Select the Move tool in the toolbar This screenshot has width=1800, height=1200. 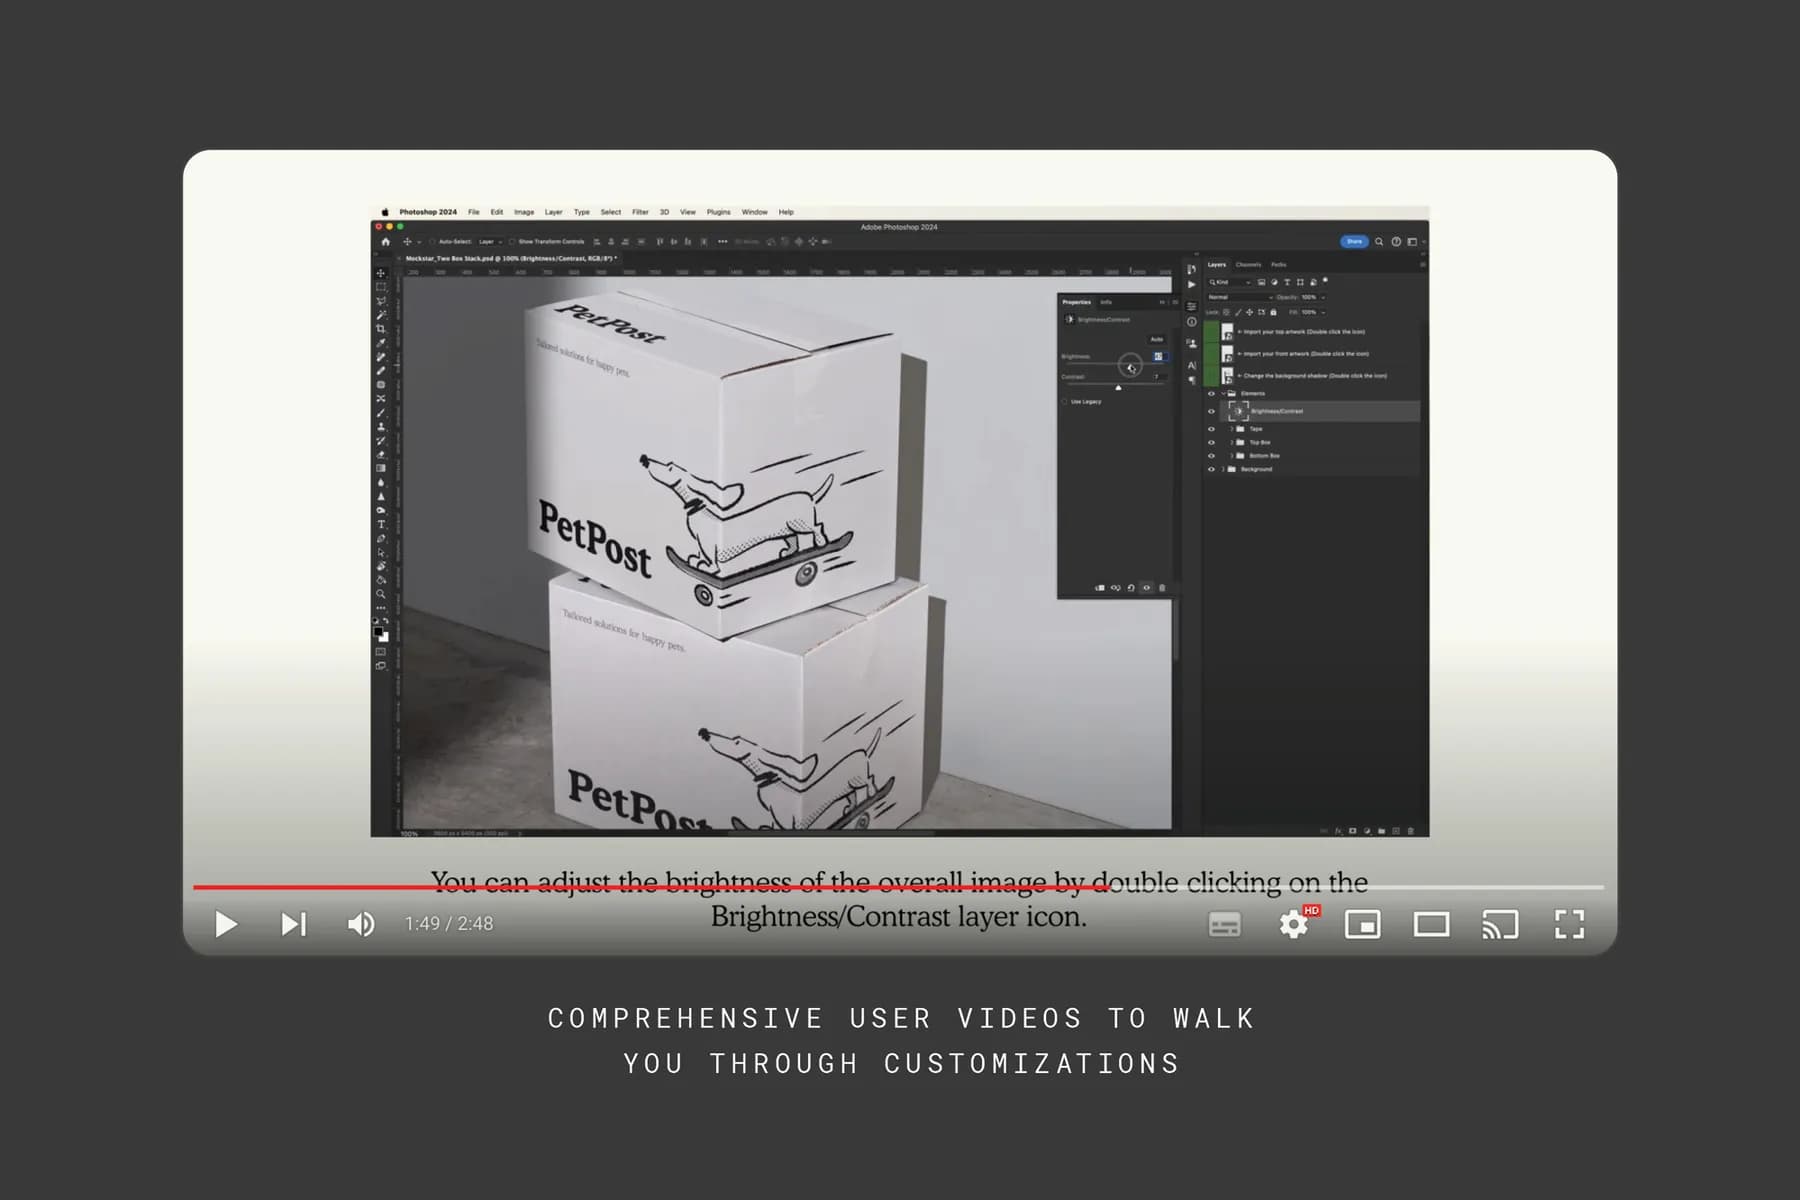381,273
